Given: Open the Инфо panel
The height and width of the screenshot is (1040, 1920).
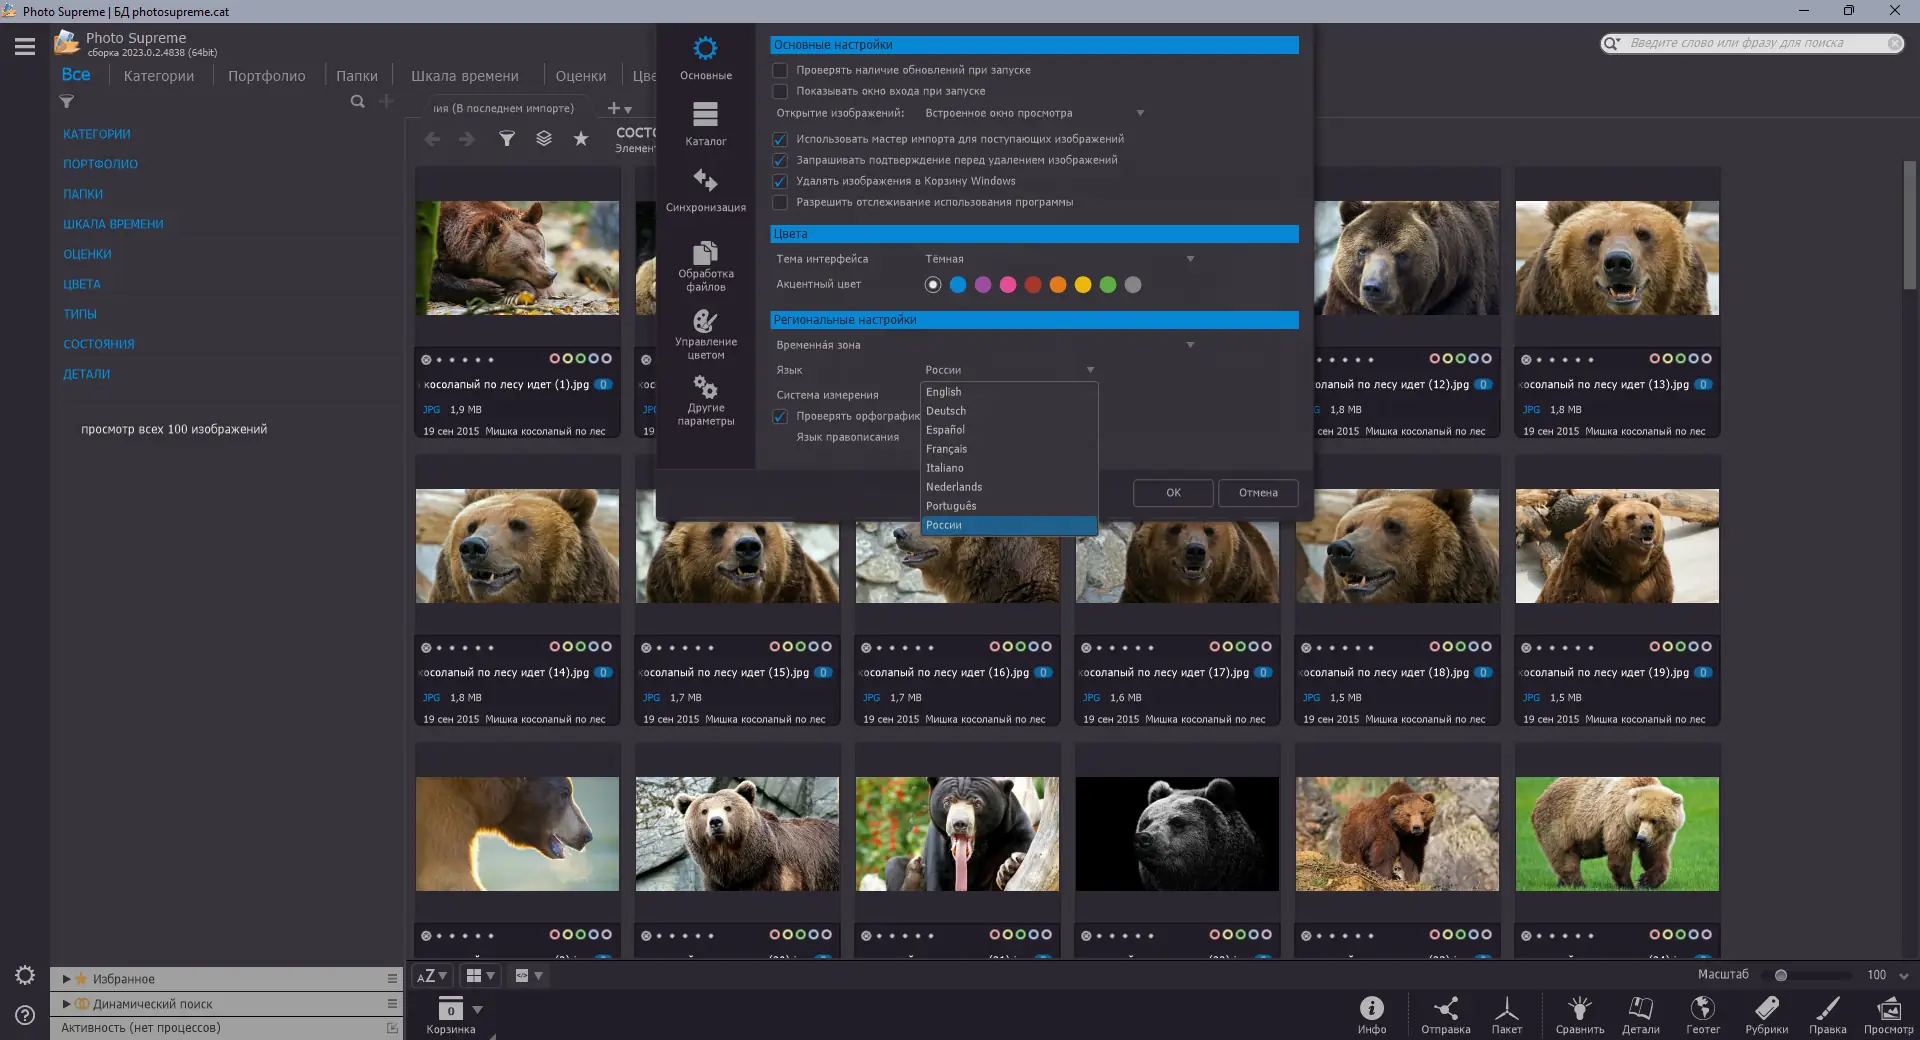Looking at the screenshot, I should pyautogui.click(x=1372, y=1014).
